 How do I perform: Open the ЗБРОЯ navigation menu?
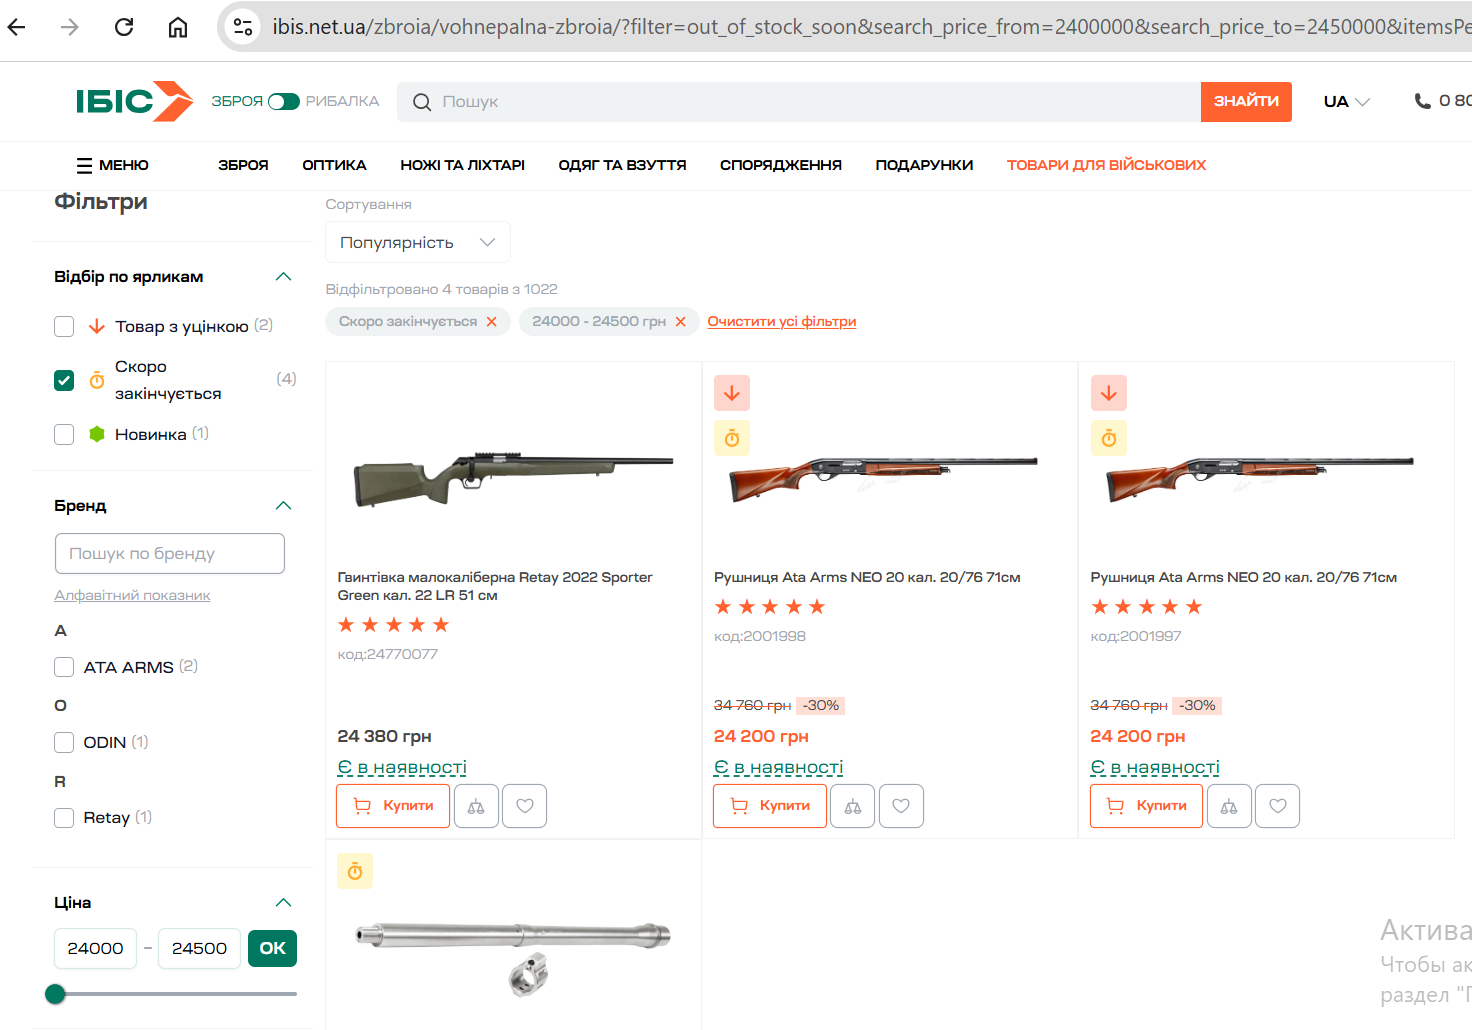tap(243, 165)
